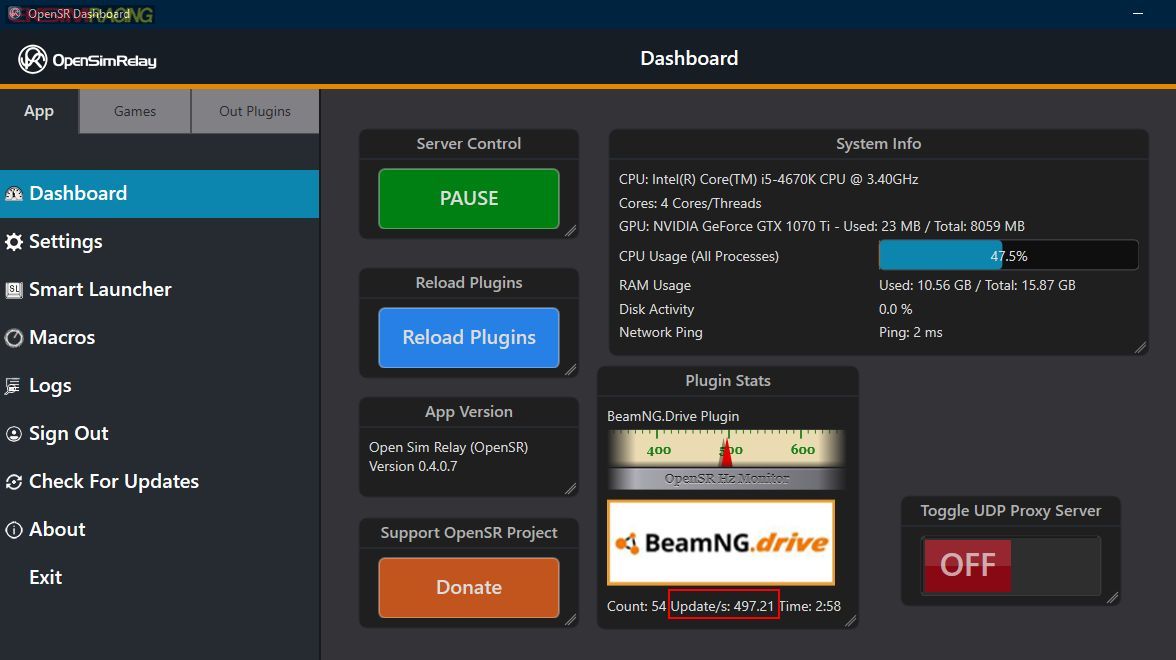This screenshot has height=660, width=1176.
Task: Click the OpenSR Hz Monitor gauge
Action: (726, 459)
